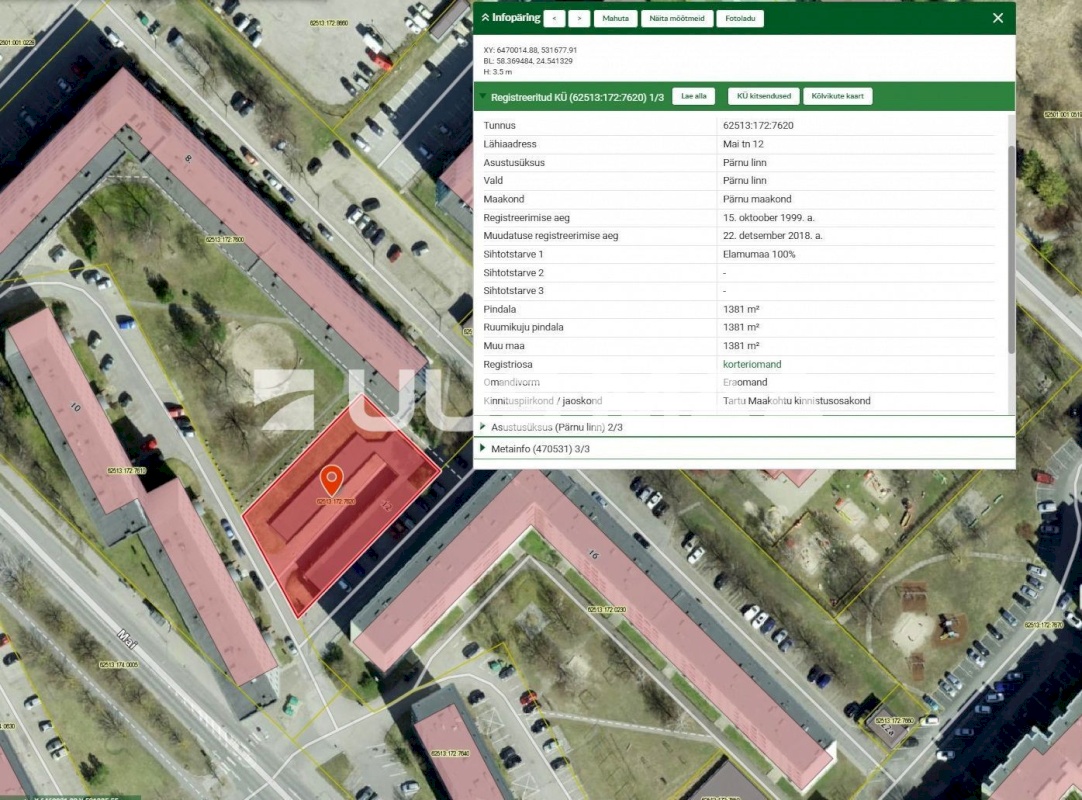The height and width of the screenshot is (800, 1082).
Task: Click the Lae alla download button
Action: tap(694, 96)
